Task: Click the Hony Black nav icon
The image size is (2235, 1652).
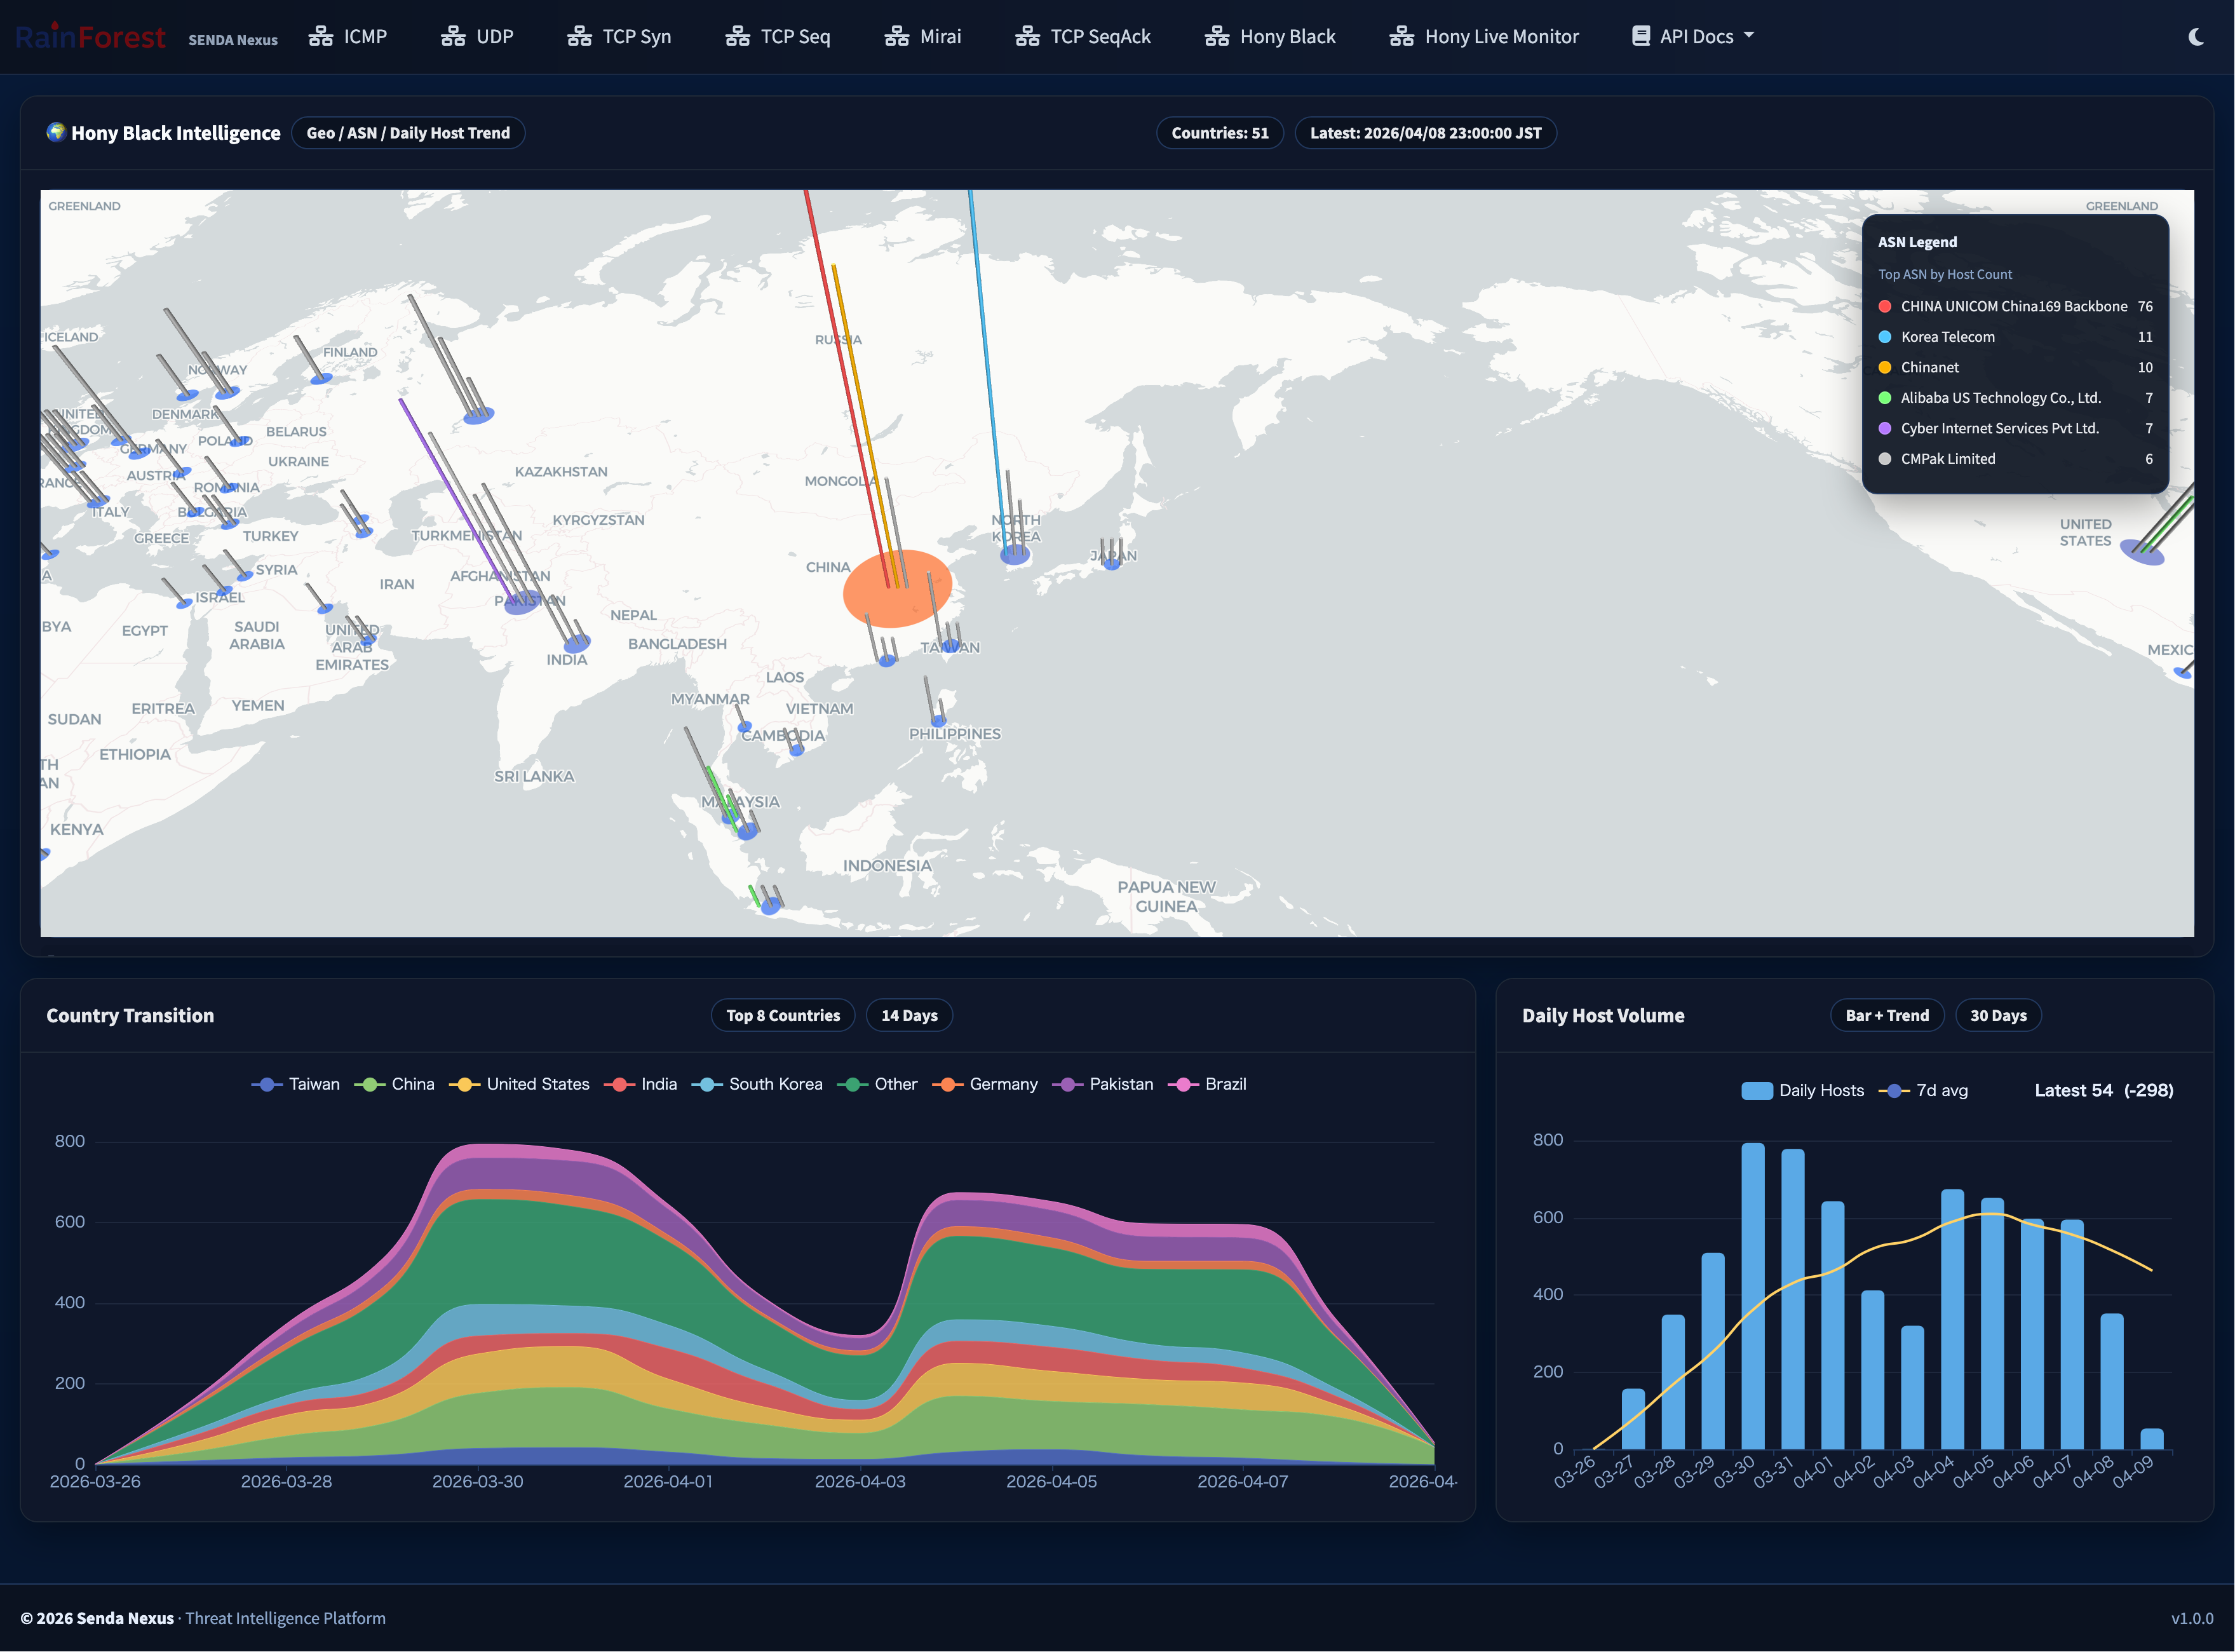Action: coord(1216,37)
